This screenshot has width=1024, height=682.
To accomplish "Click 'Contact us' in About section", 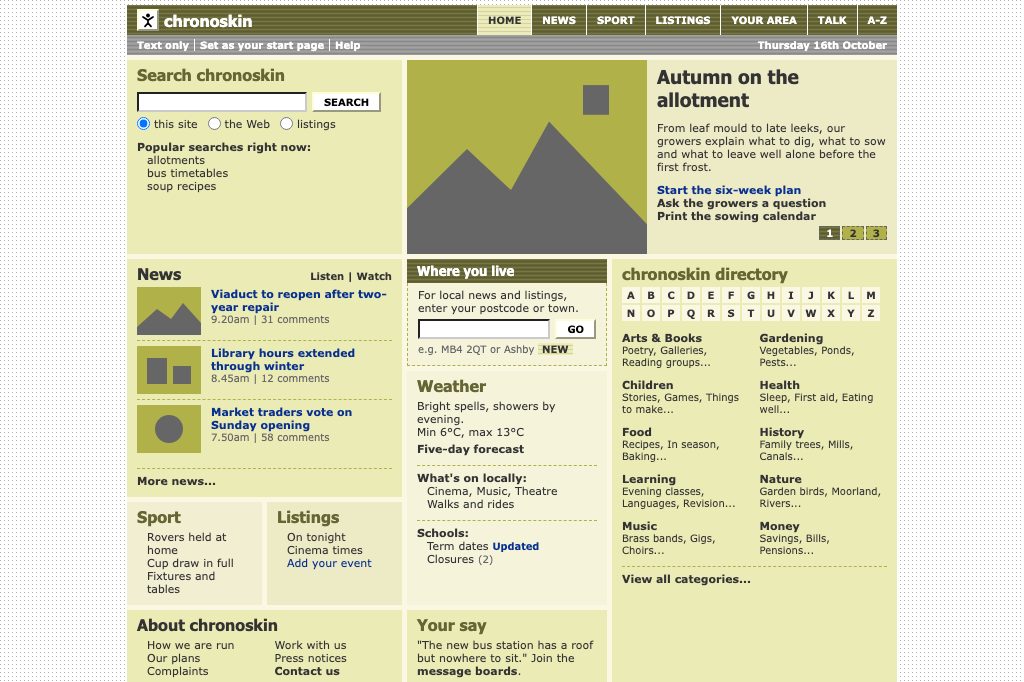I will (307, 671).
